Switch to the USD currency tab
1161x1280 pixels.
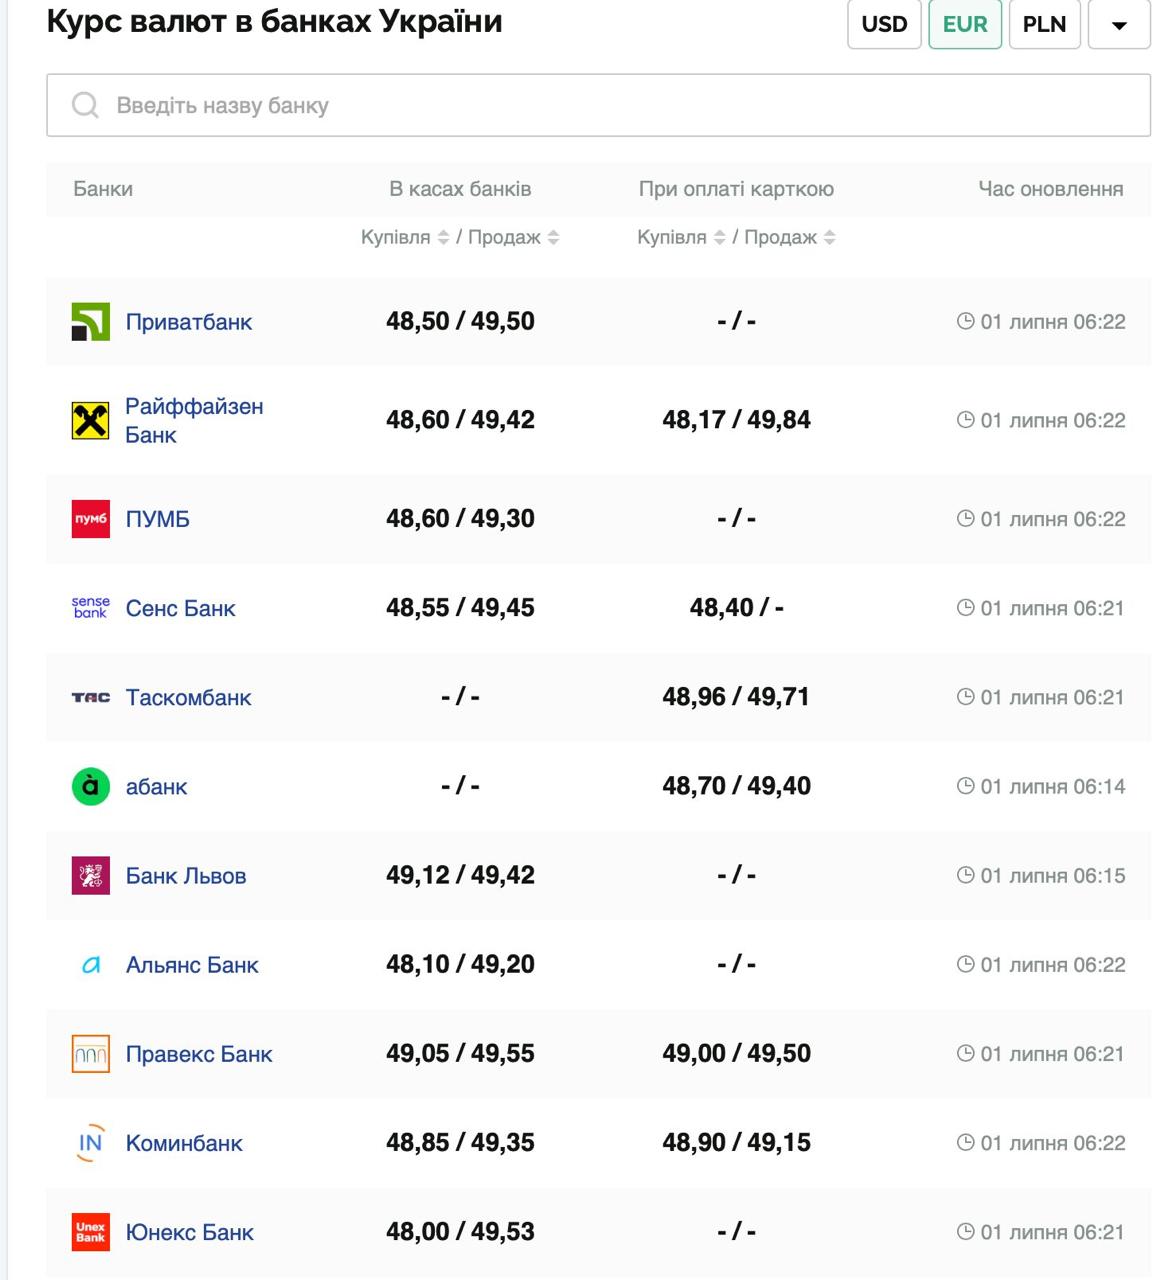click(x=884, y=24)
